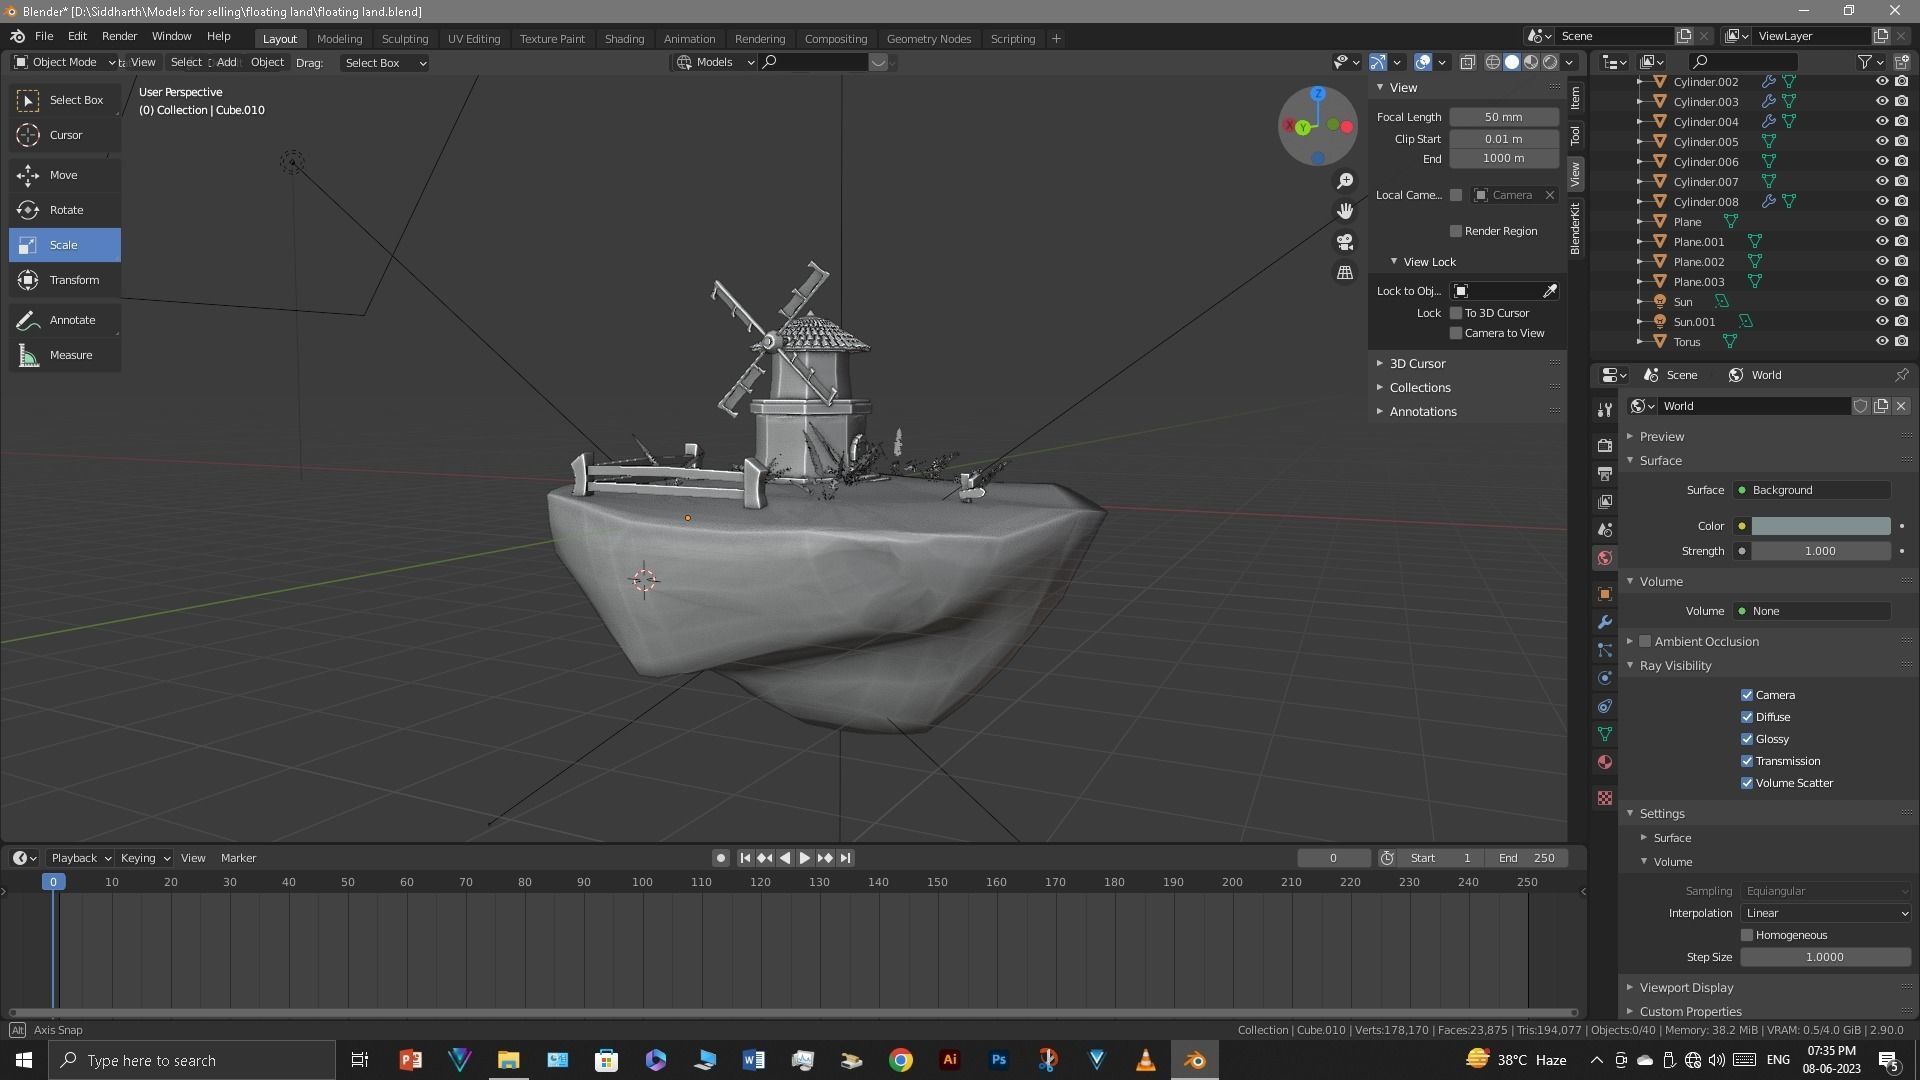Play the animation forward
The height and width of the screenshot is (1080, 1920).
[804, 858]
